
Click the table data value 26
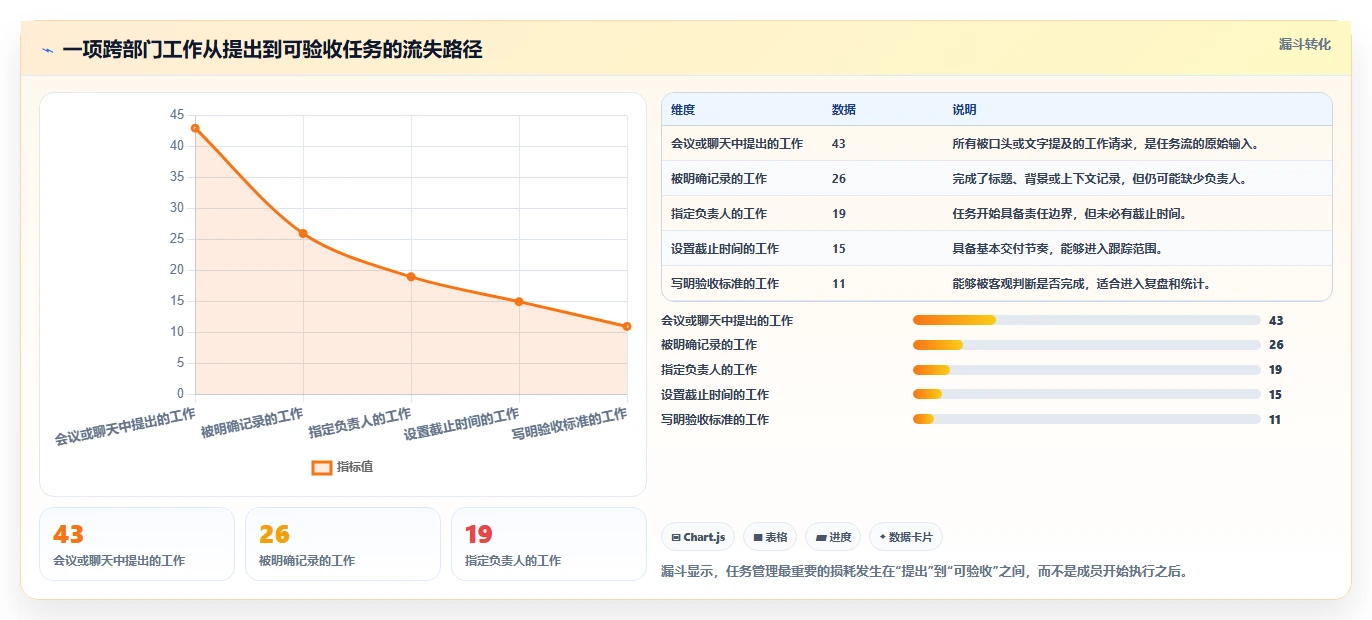(838, 179)
